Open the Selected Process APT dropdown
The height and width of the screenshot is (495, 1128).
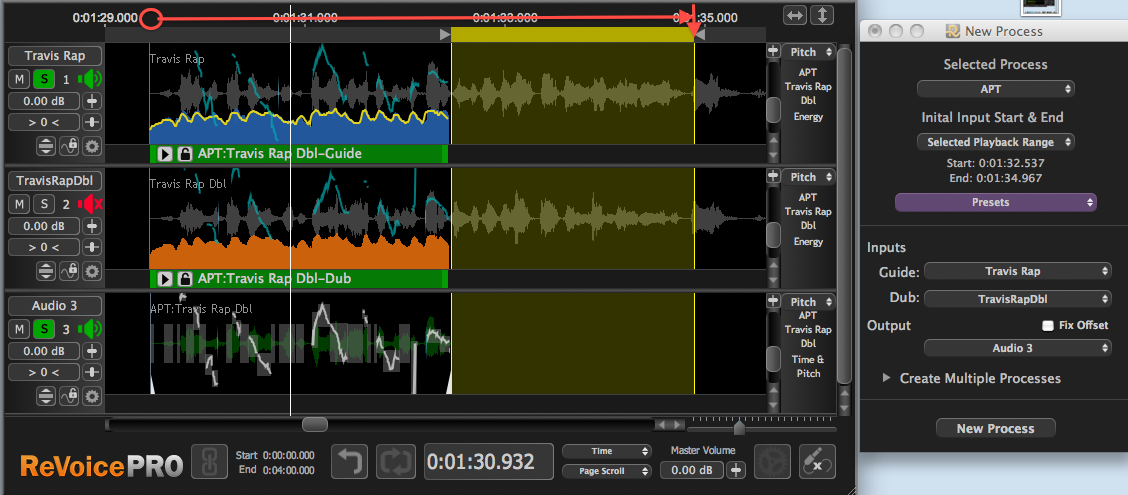pyautogui.click(x=995, y=89)
